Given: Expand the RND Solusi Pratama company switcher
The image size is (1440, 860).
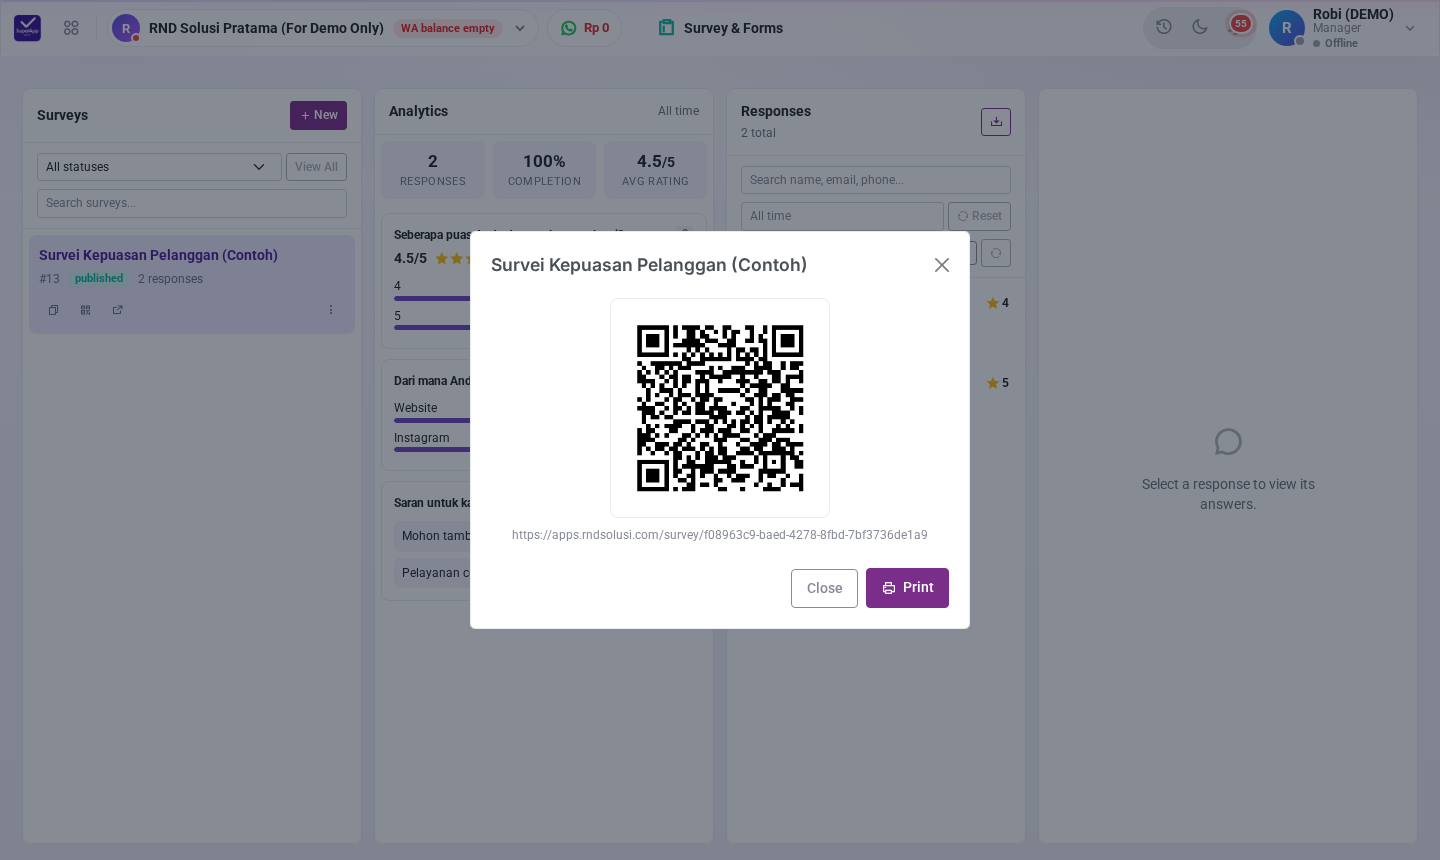Looking at the screenshot, I should [520, 28].
